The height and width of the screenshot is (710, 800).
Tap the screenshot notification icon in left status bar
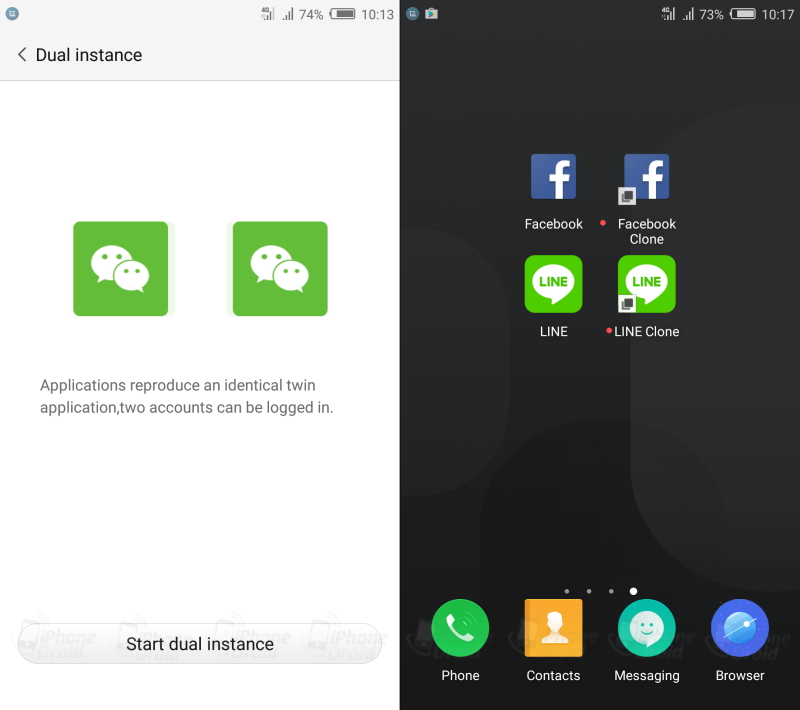tap(12, 14)
